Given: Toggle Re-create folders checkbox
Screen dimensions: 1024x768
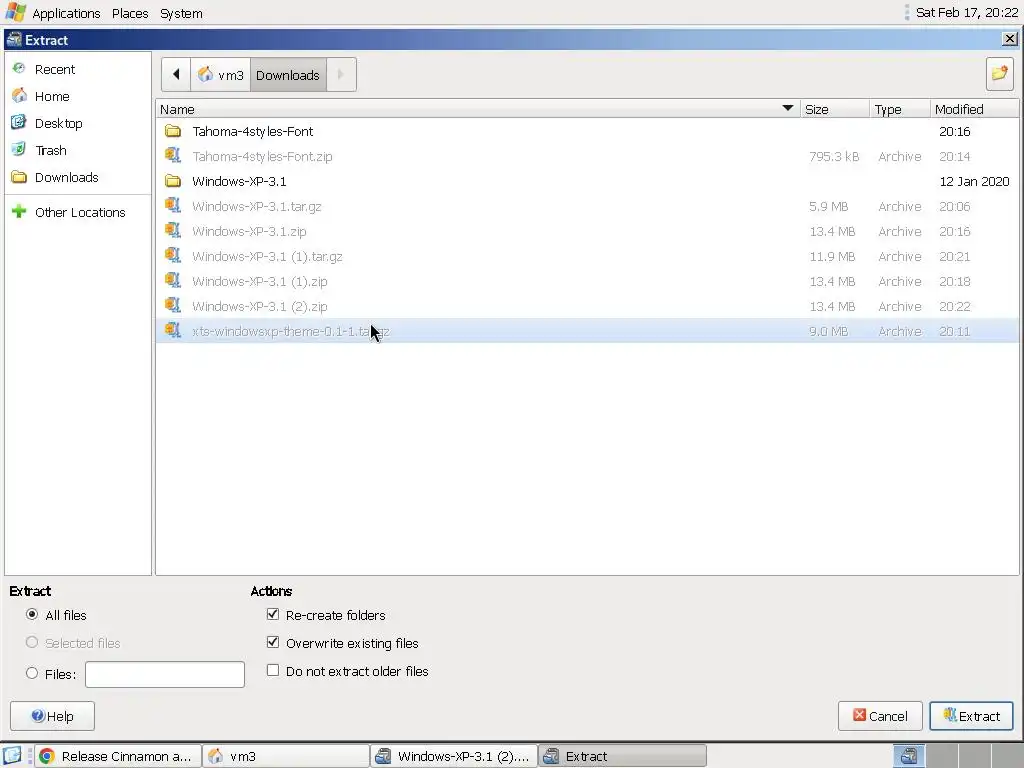Looking at the screenshot, I should tap(273, 615).
